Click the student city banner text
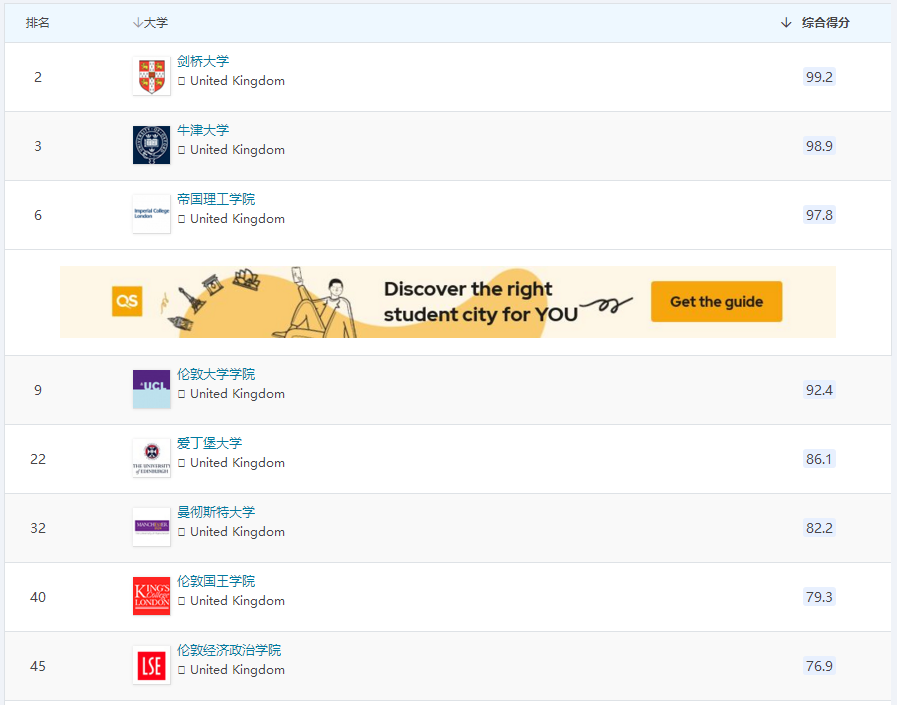 481,302
